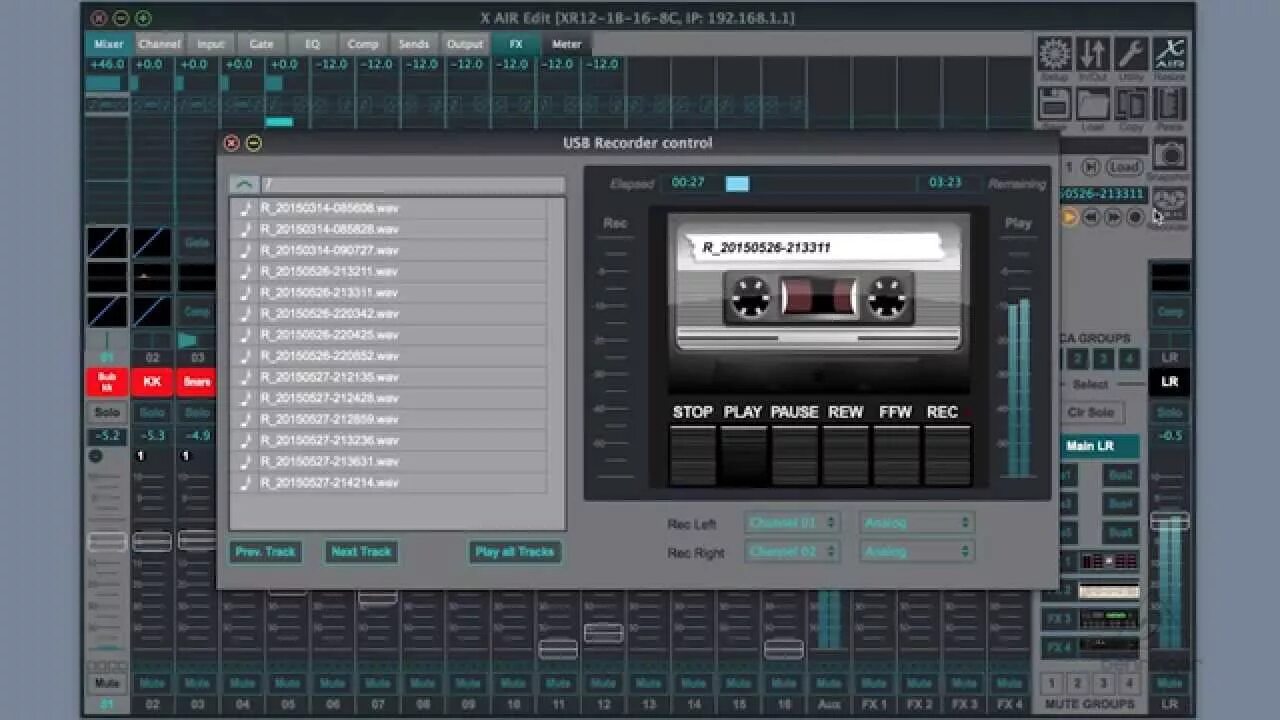Click the record transport icon in main window
1280x720 pixels.
click(x=1135, y=217)
